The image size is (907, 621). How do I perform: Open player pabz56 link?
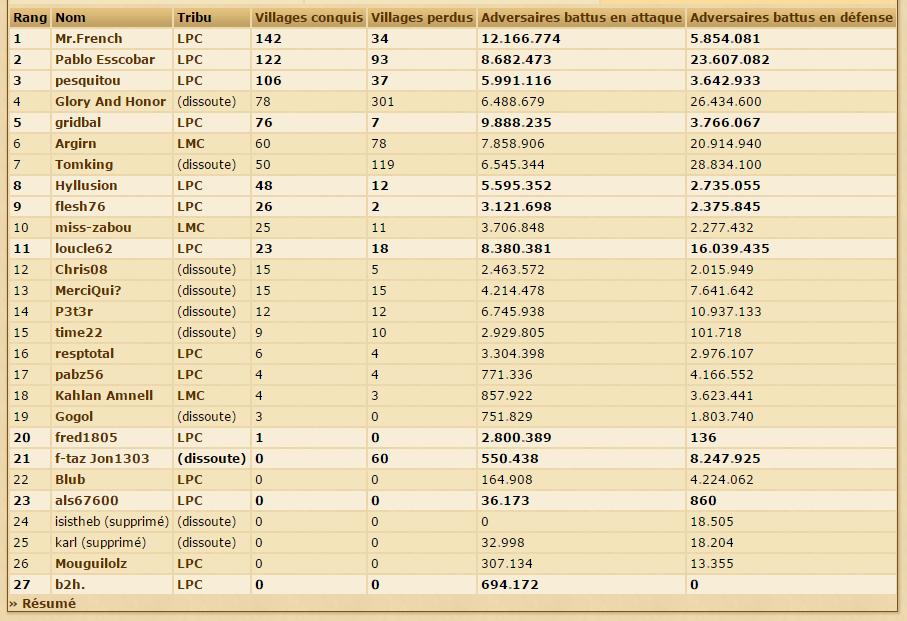click(79, 375)
